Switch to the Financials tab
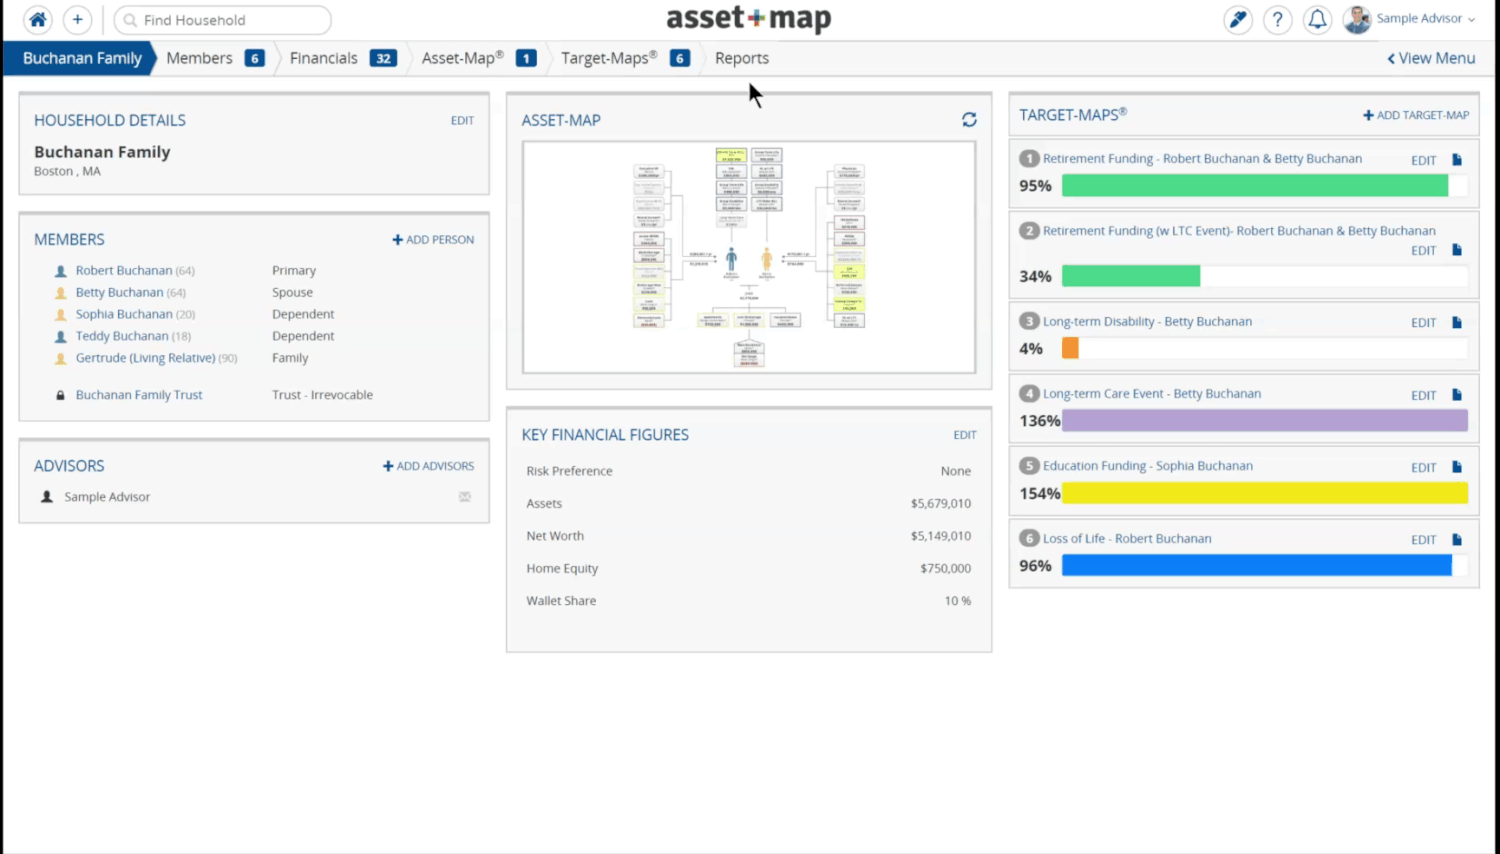 tap(323, 58)
